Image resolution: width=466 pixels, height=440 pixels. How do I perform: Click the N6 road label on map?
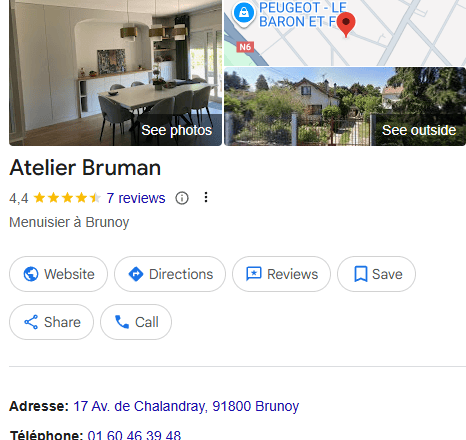[245, 47]
